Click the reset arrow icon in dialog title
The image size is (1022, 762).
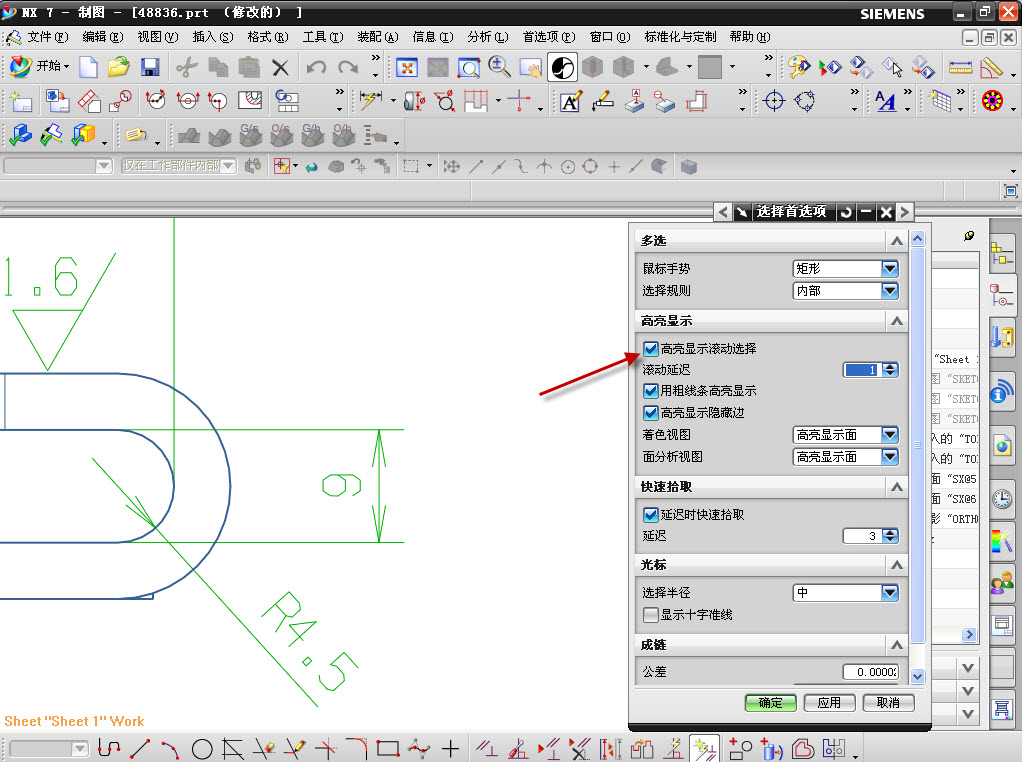pyautogui.click(x=845, y=212)
